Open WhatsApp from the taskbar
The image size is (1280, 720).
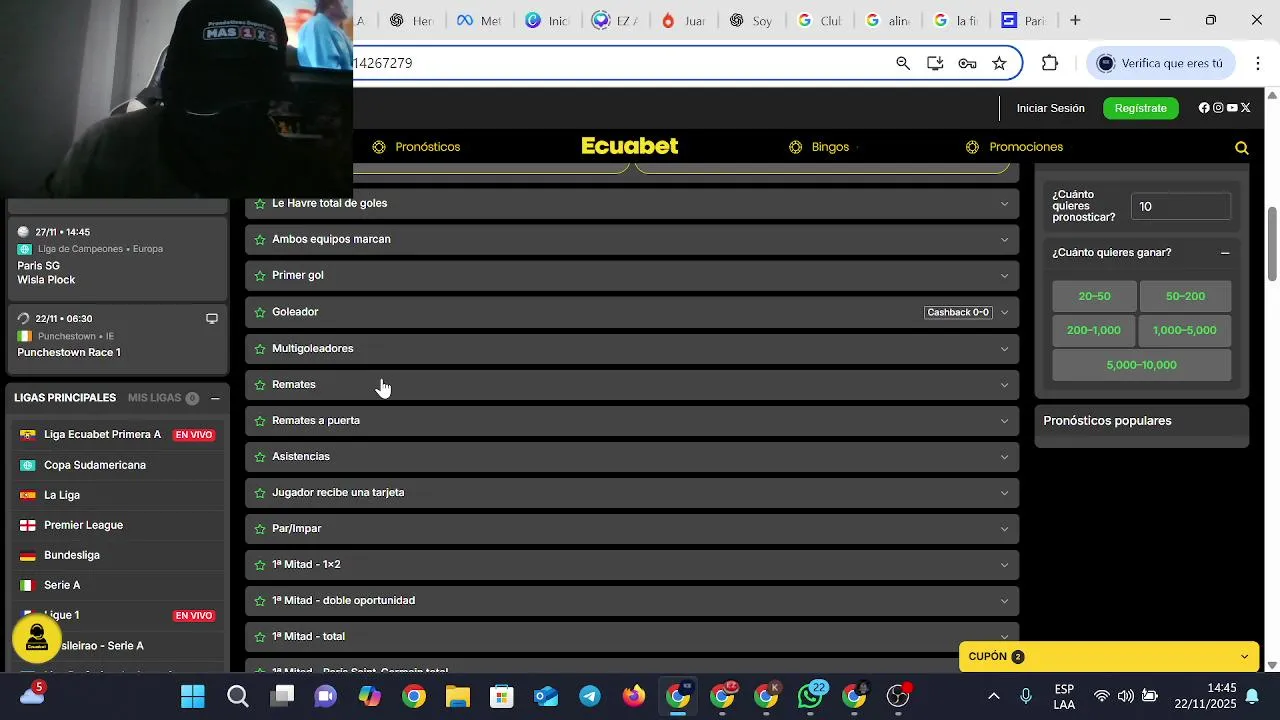(x=810, y=696)
